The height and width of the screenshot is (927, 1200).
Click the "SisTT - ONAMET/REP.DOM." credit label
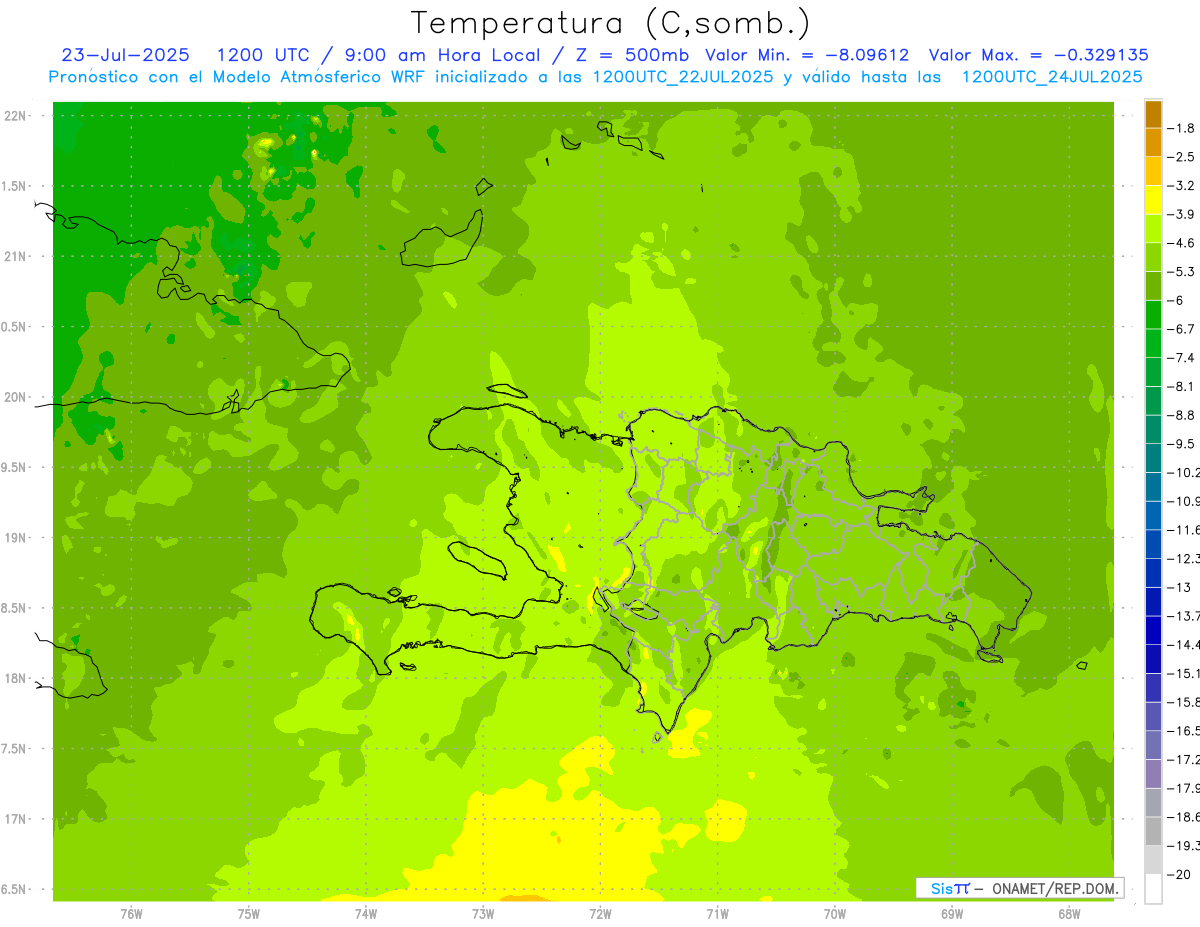[x=1019, y=888]
